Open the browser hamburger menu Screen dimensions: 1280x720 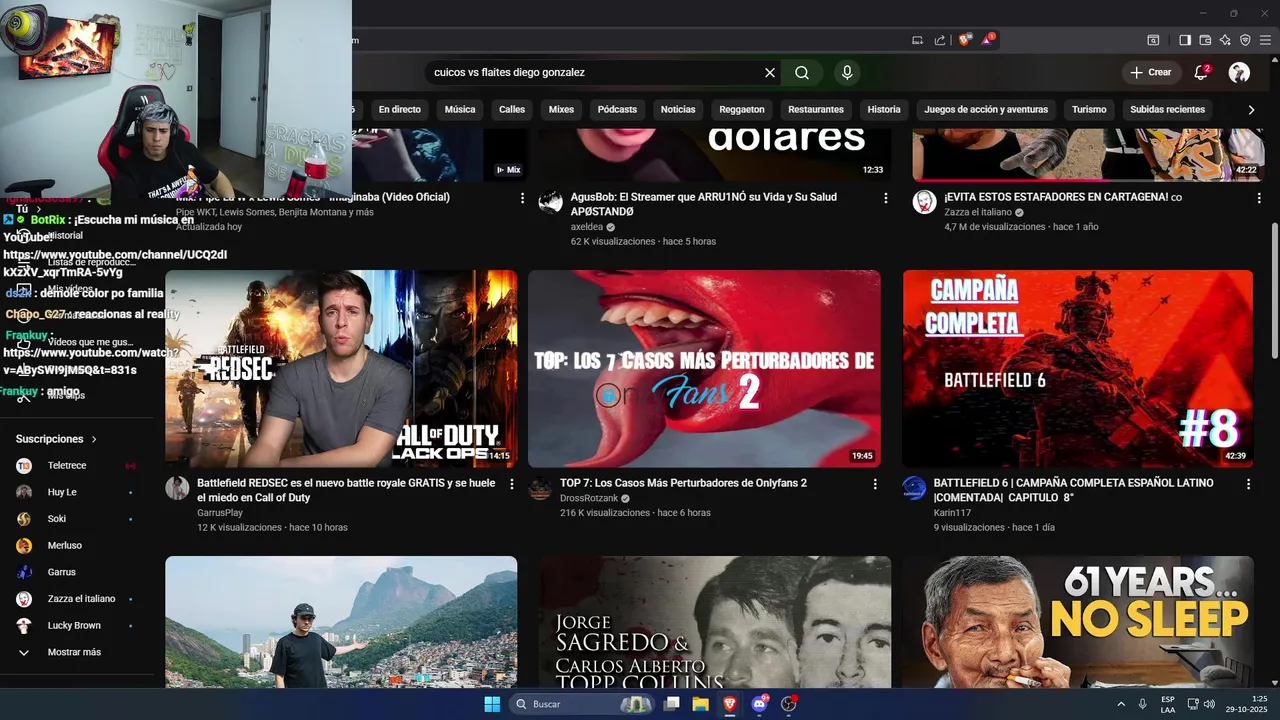coord(1265,40)
